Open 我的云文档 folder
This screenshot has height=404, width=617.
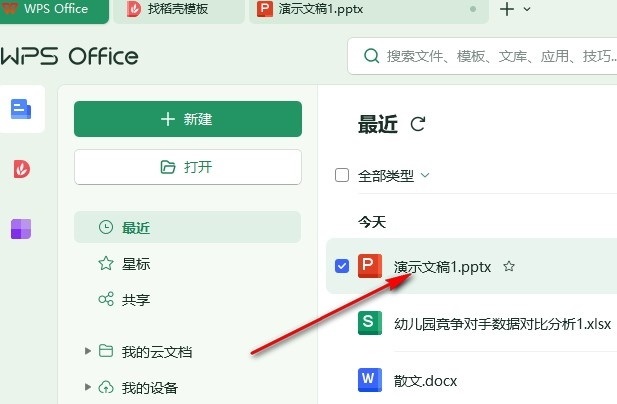(157, 352)
